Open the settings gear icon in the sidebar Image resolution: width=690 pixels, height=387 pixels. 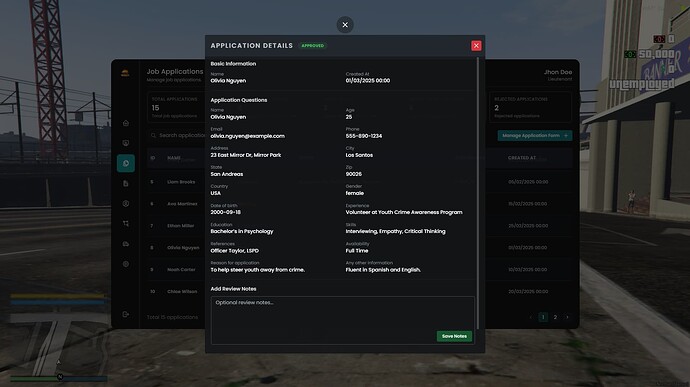click(x=126, y=264)
